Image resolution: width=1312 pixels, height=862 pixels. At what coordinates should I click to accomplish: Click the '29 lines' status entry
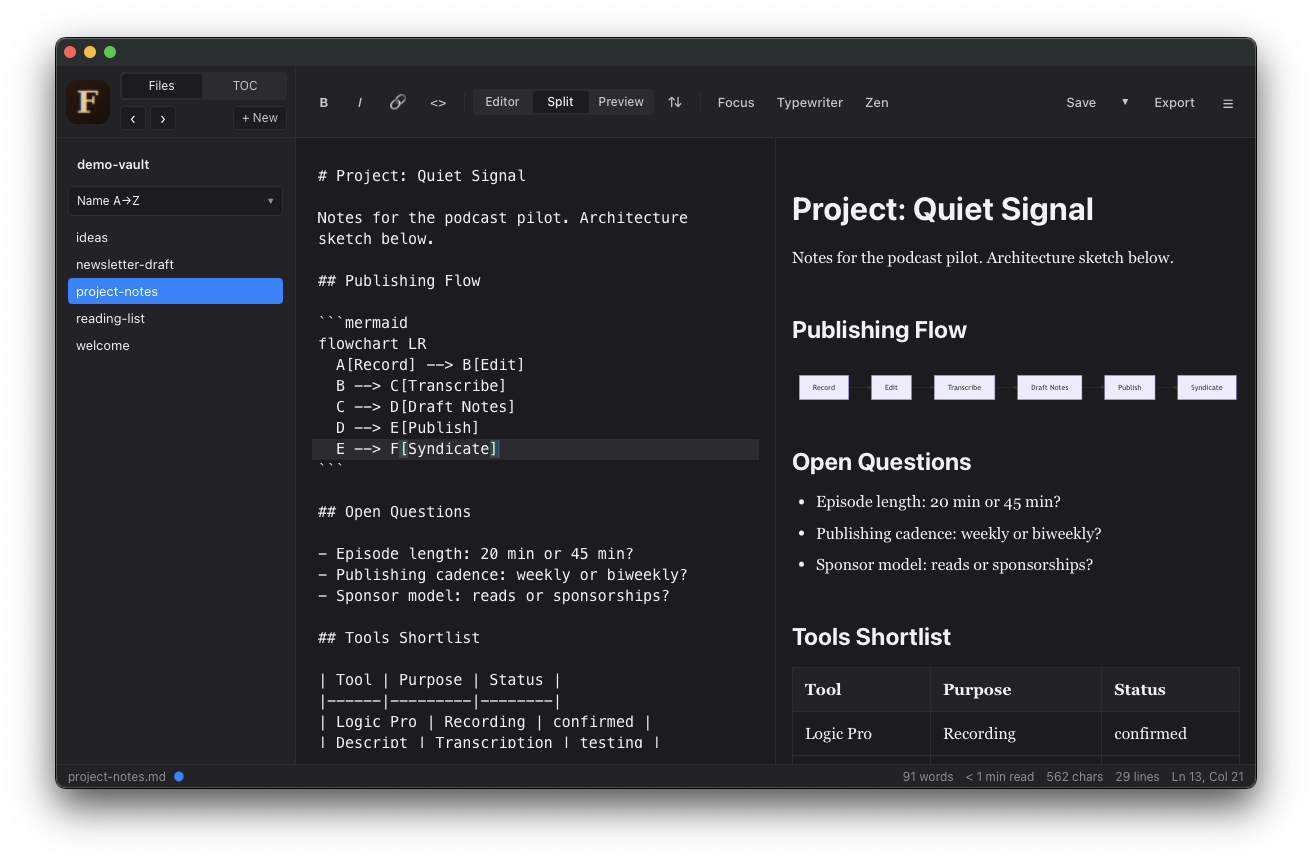click(x=1137, y=777)
